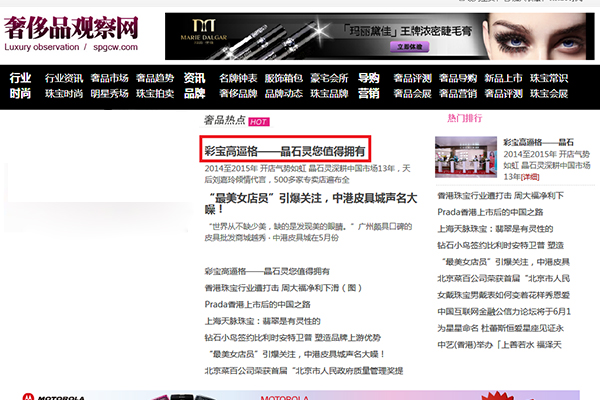Go to 珠宝常识 in navigation
The width and height of the screenshot is (600, 400).
[x=549, y=78]
